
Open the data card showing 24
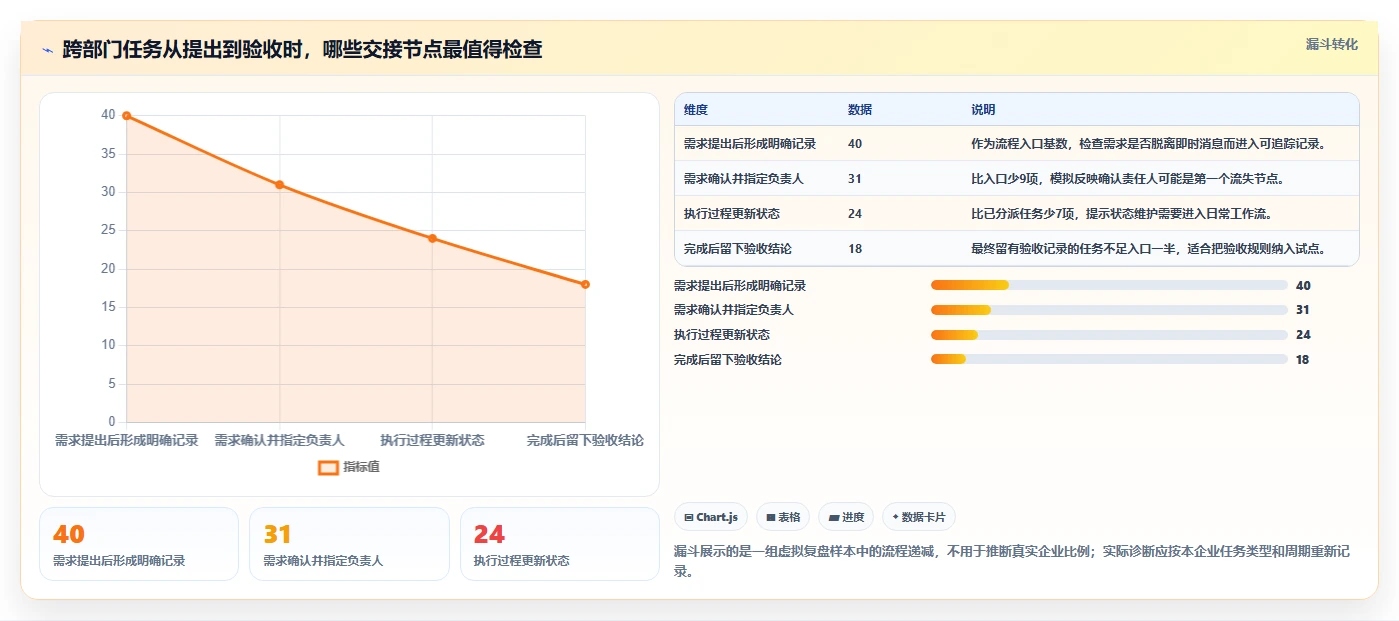coord(560,544)
